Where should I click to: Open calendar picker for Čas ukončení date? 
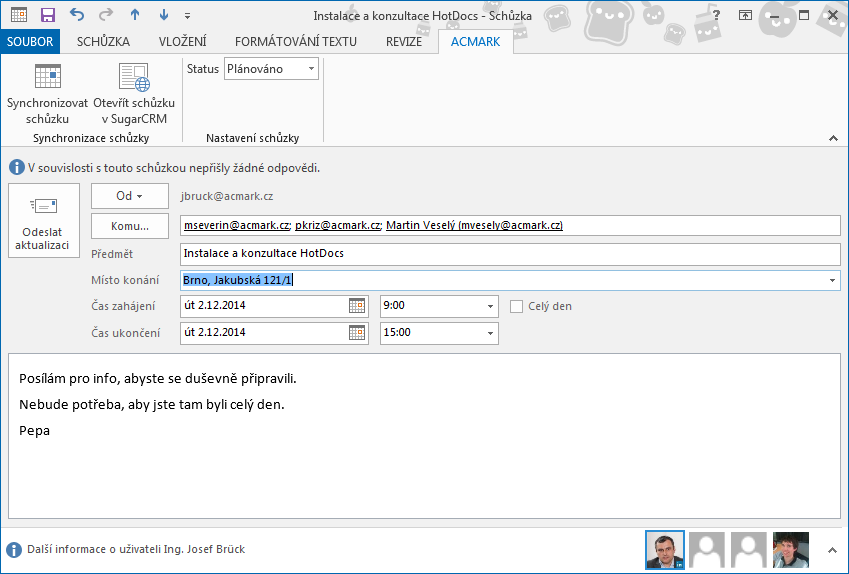pos(357,332)
